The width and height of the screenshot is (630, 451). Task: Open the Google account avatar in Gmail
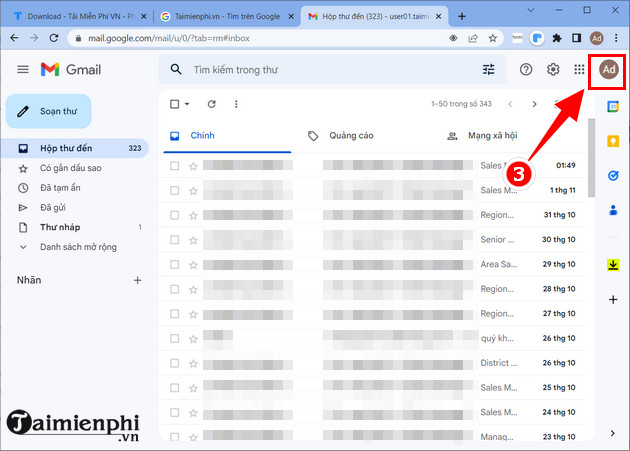(608, 70)
